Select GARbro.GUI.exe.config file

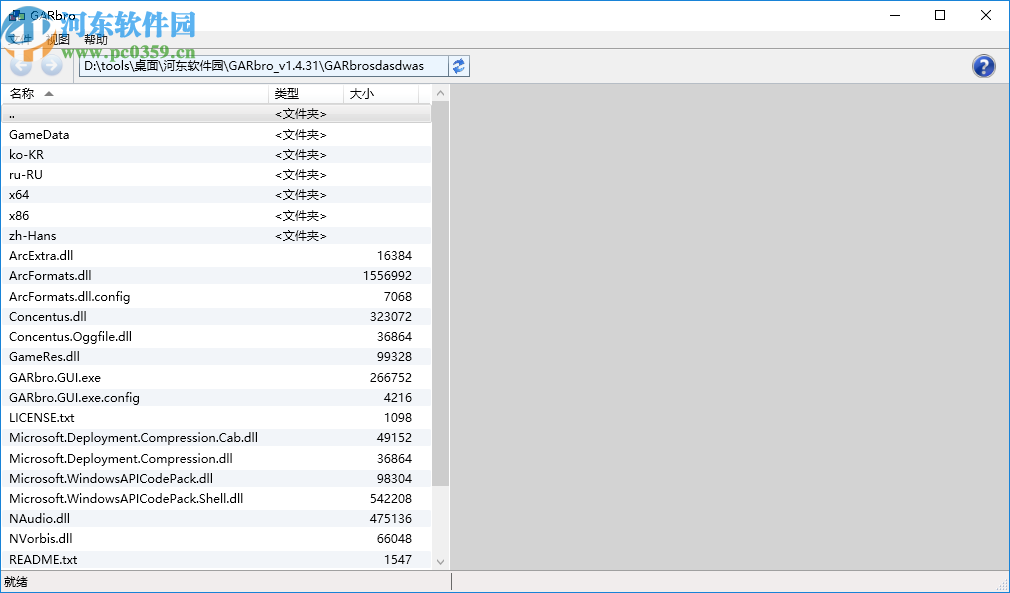[216, 398]
